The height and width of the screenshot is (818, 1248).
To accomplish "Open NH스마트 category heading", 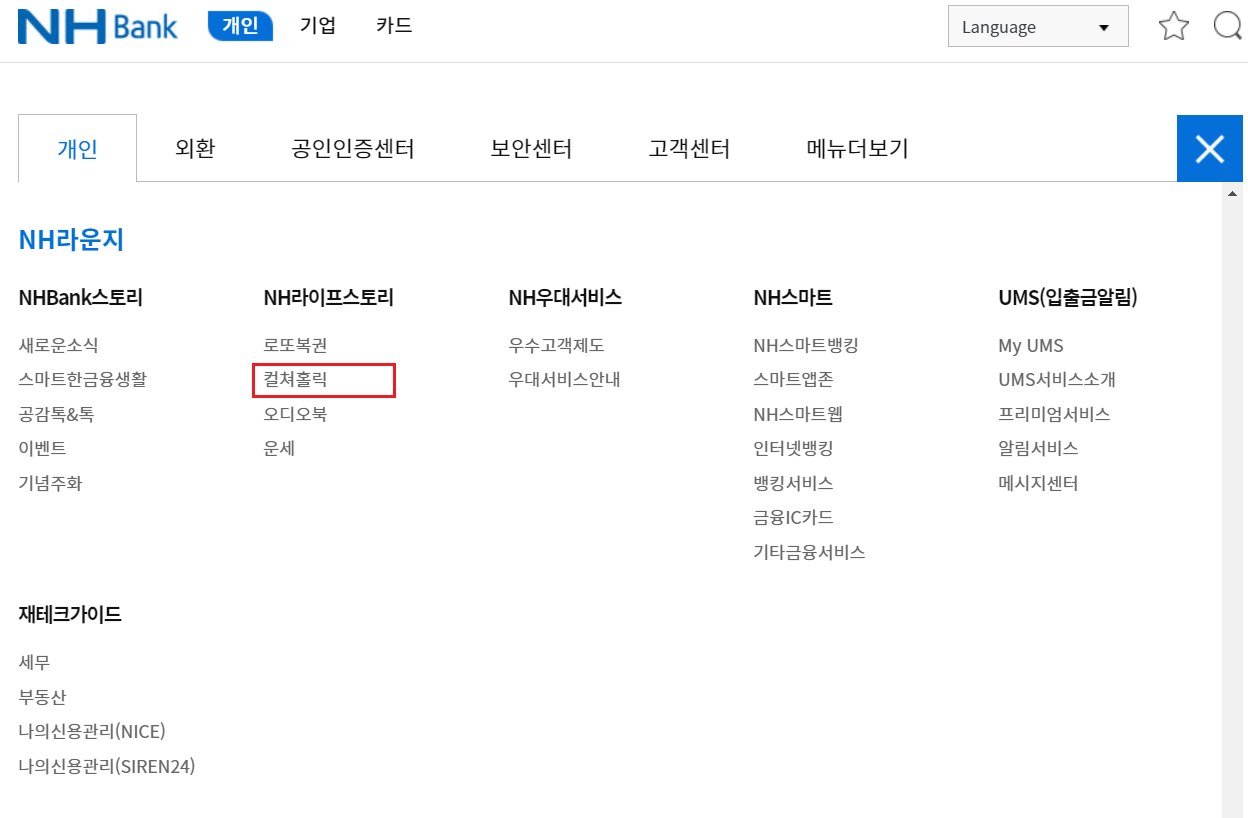I will [x=793, y=297].
